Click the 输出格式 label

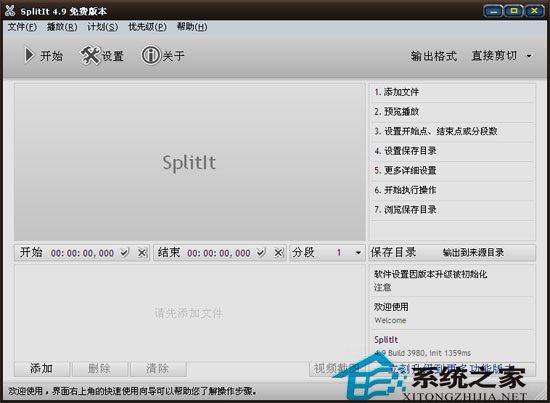[x=434, y=56]
